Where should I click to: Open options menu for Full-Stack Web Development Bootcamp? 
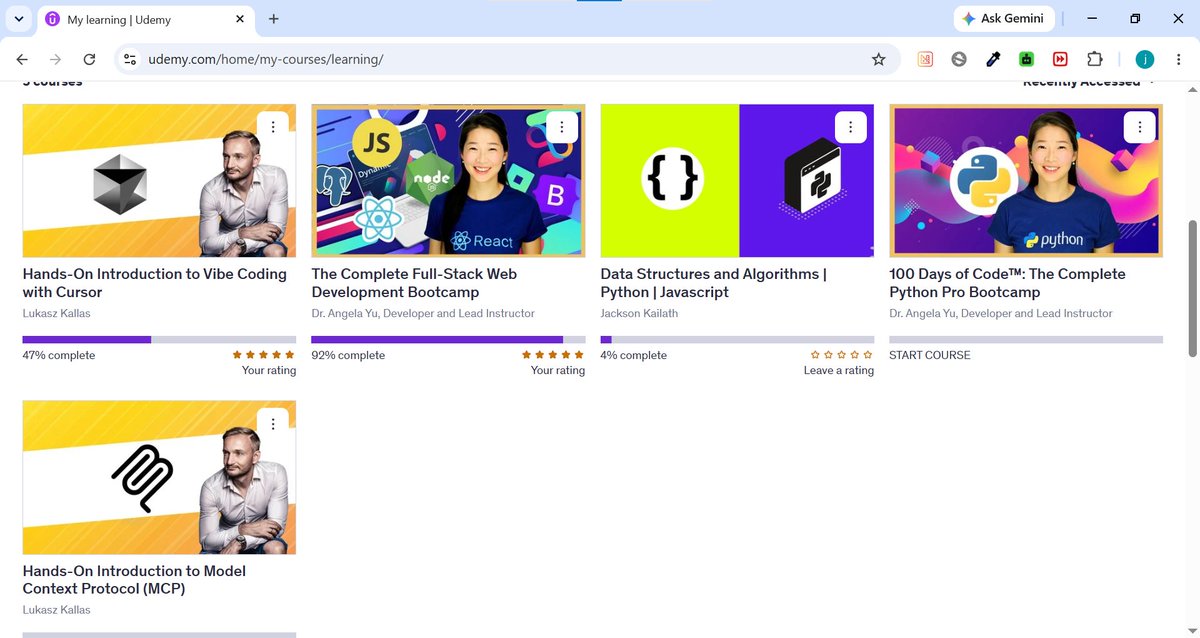click(x=562, y=127)
